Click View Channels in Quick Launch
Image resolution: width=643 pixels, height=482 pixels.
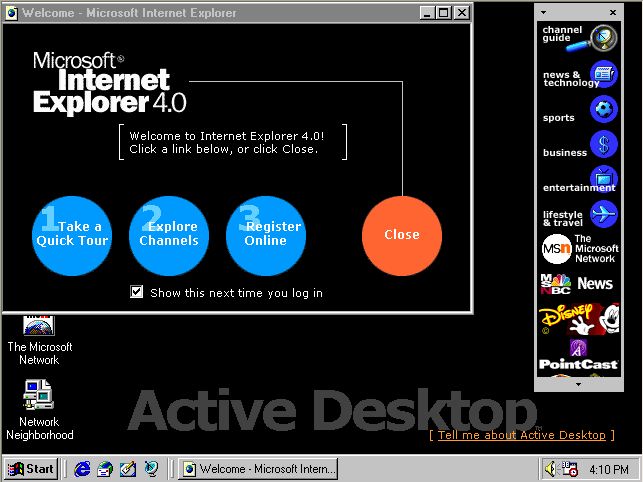pyautogui.click(x=151, y=468)
